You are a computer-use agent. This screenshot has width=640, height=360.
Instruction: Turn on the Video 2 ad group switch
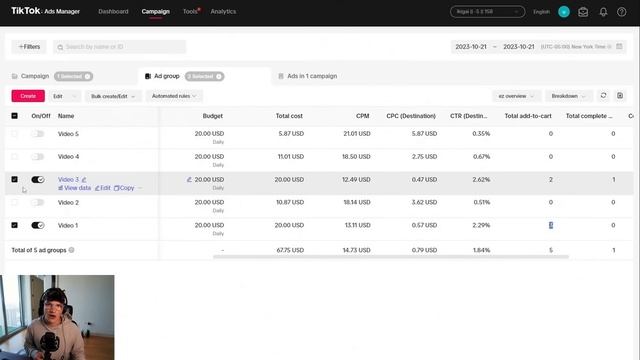(38, 202)
